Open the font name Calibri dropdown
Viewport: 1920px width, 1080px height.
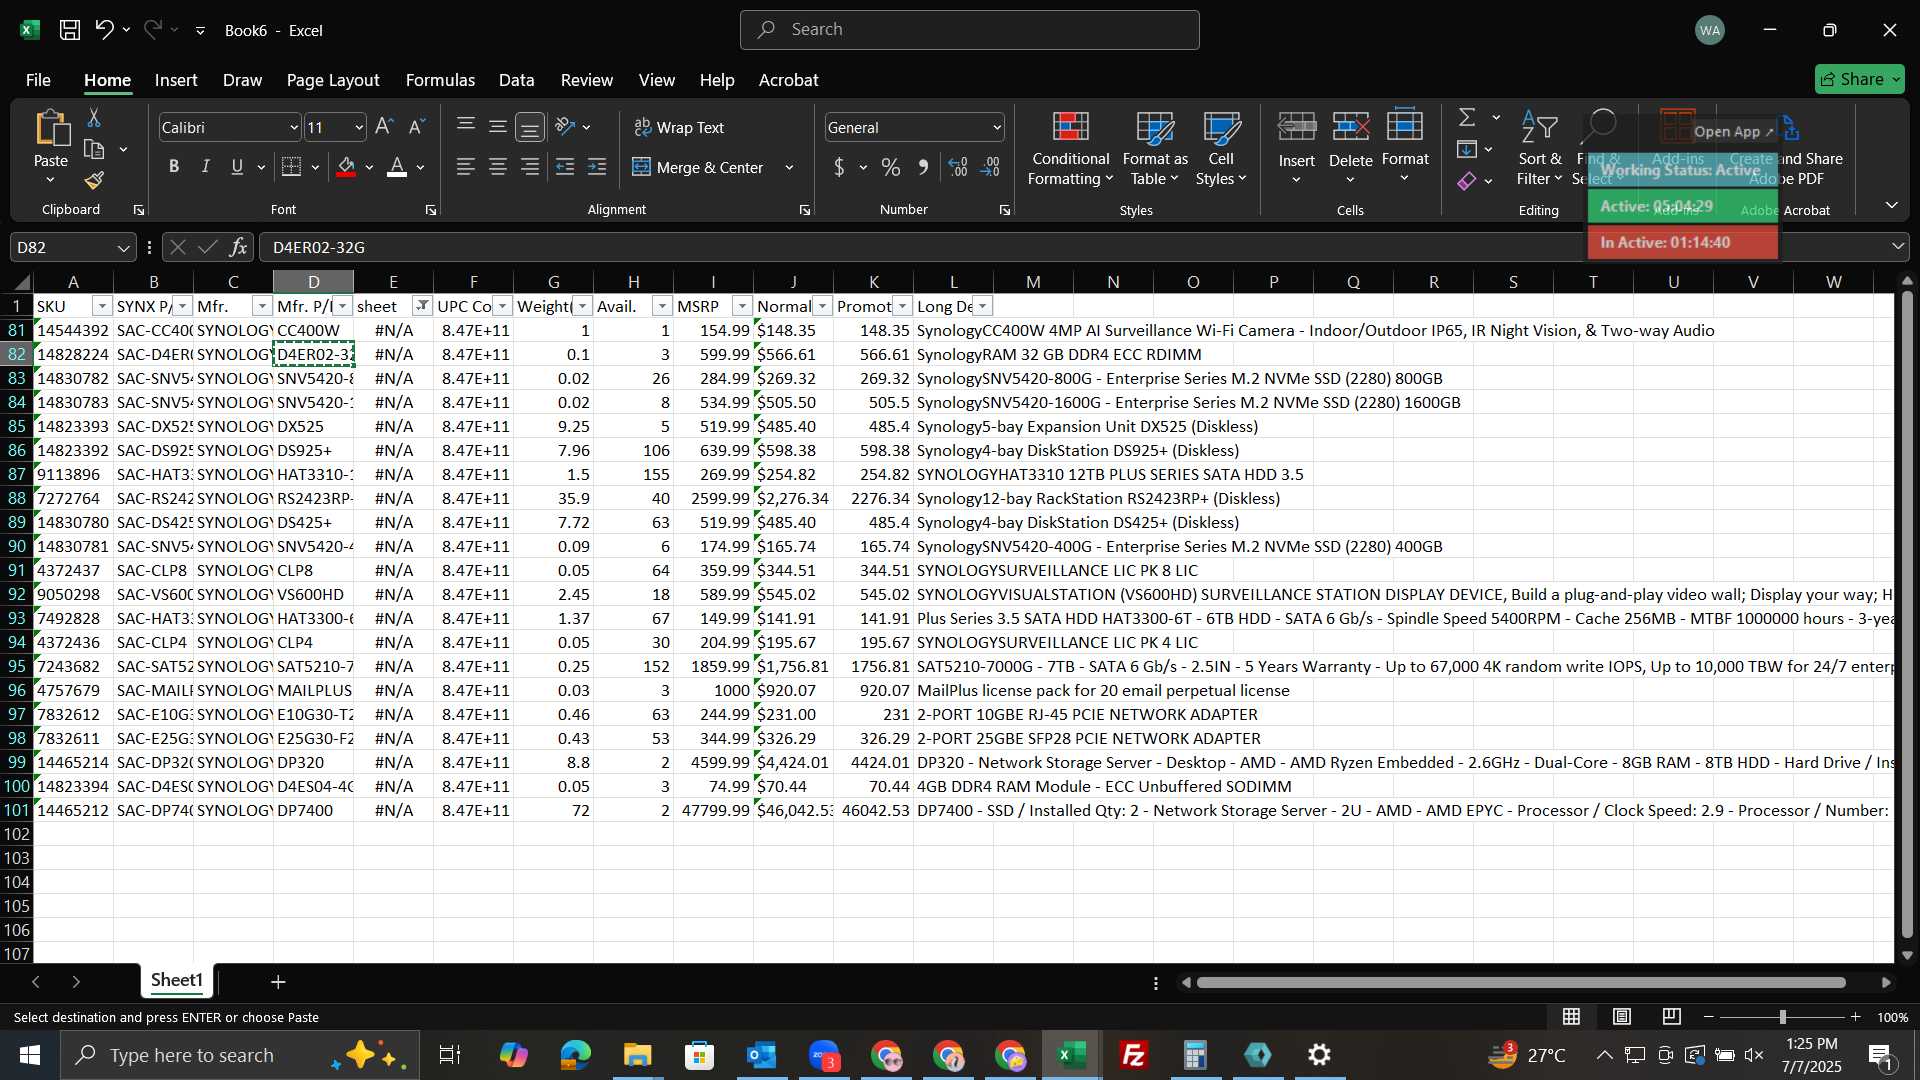tap(294, 128)
